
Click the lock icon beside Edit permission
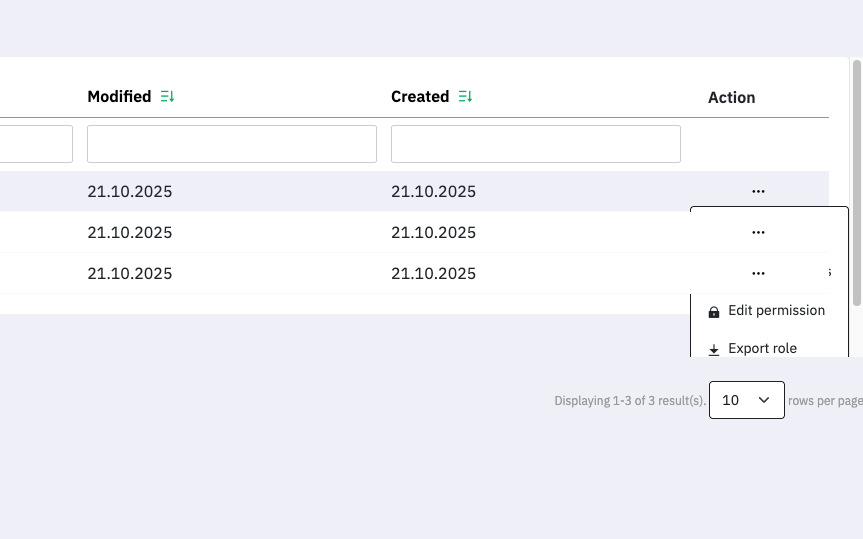714,312
